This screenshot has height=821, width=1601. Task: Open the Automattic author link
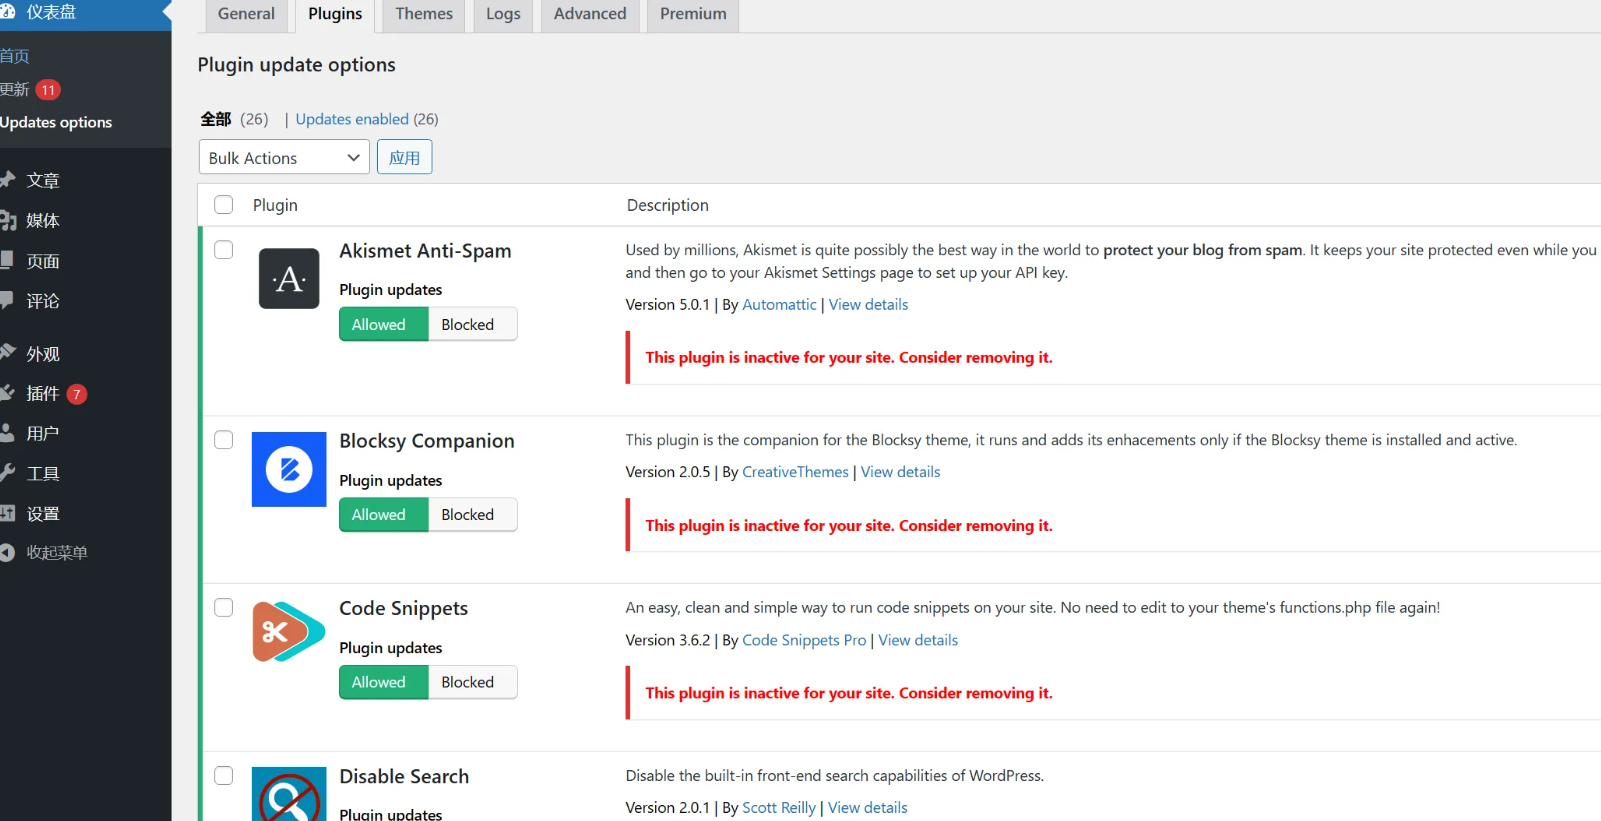point(779,304)
